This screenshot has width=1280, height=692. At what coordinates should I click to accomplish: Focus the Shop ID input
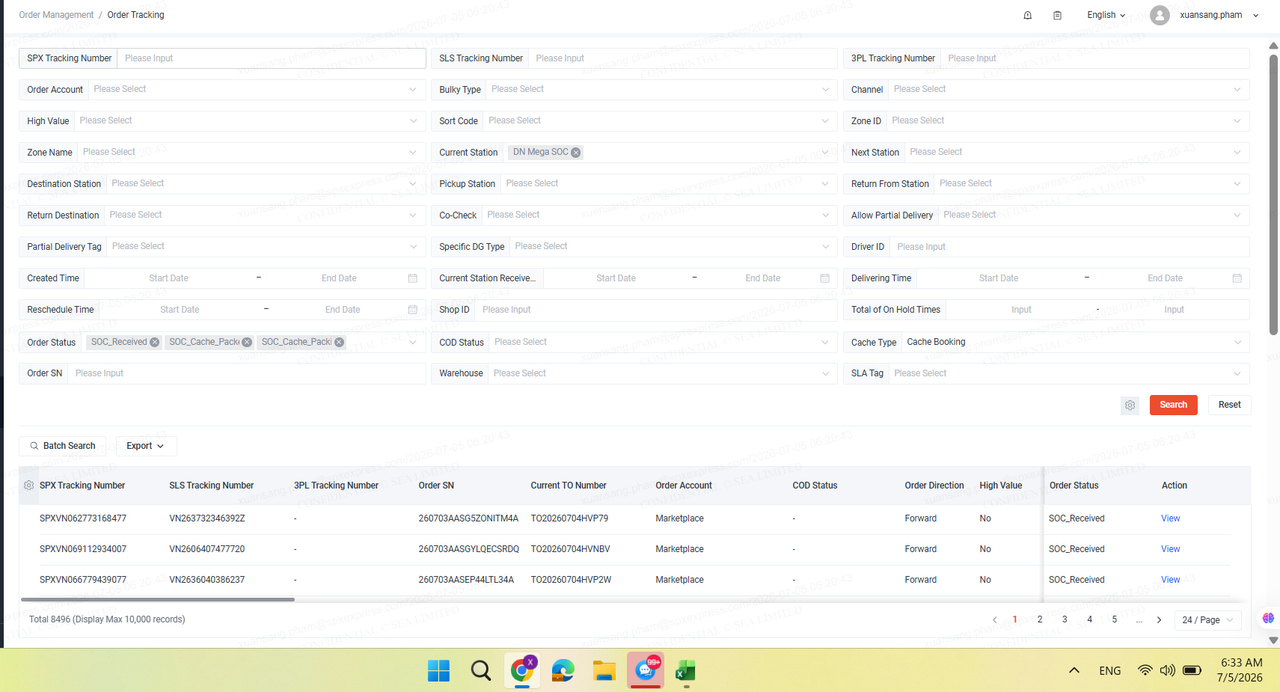pyautogui.click(x=656, y=310)
